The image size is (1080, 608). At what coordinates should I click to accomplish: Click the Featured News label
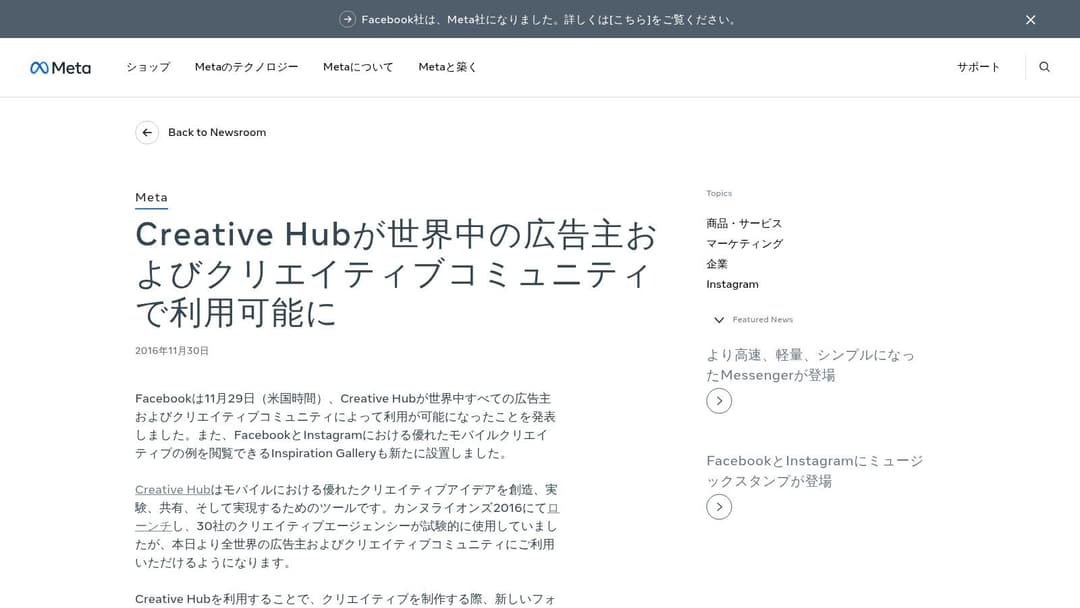coord(762,319)
